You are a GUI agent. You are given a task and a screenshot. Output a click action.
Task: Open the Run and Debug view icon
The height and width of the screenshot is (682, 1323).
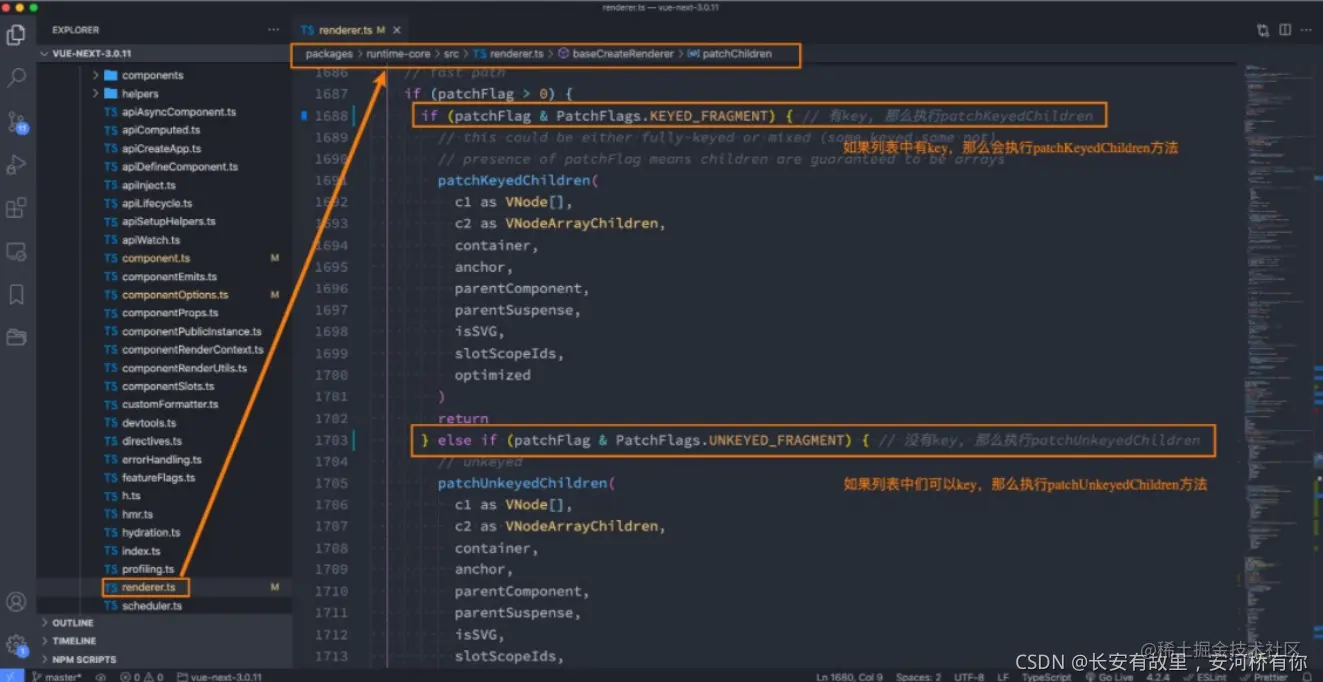[x=16, y=165]
